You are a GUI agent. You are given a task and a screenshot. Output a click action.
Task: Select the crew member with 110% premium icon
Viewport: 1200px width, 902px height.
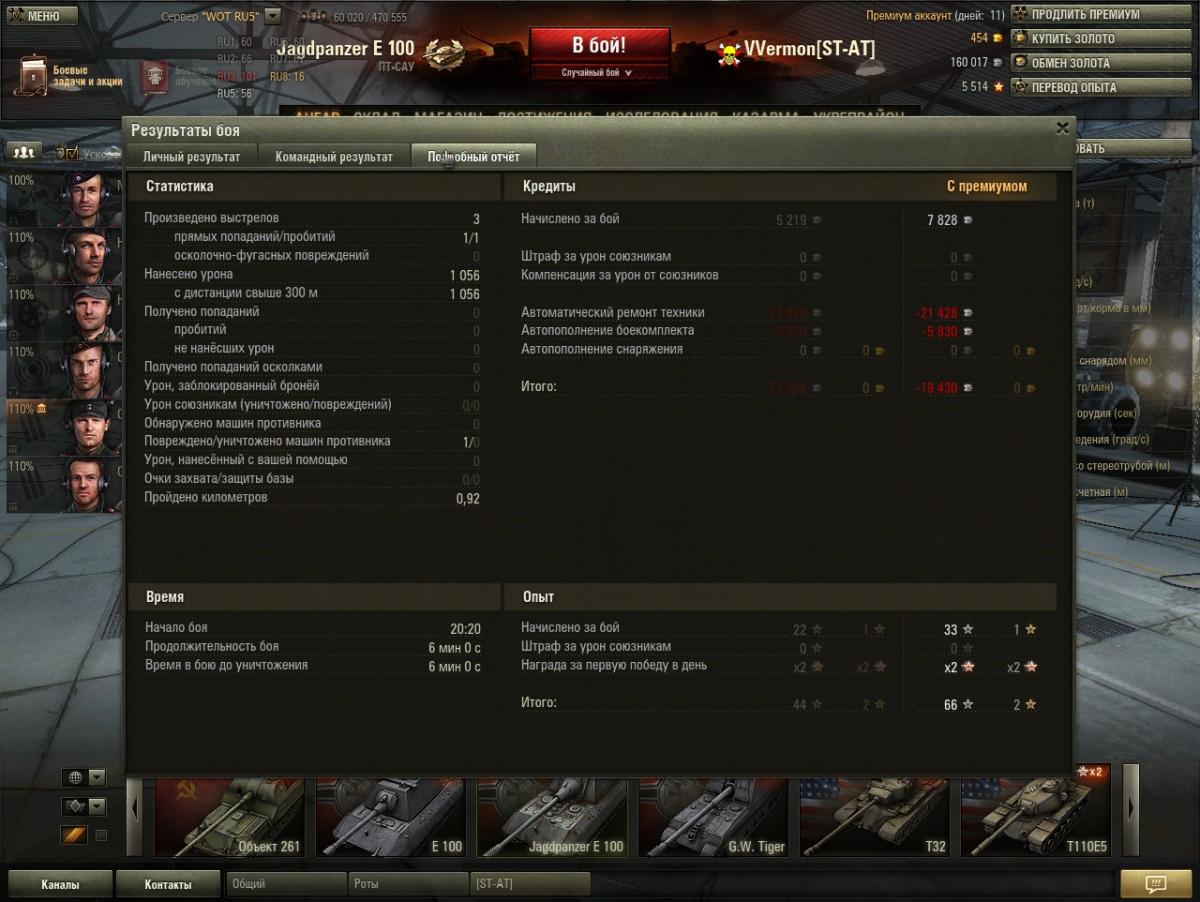tap(64, 428)
